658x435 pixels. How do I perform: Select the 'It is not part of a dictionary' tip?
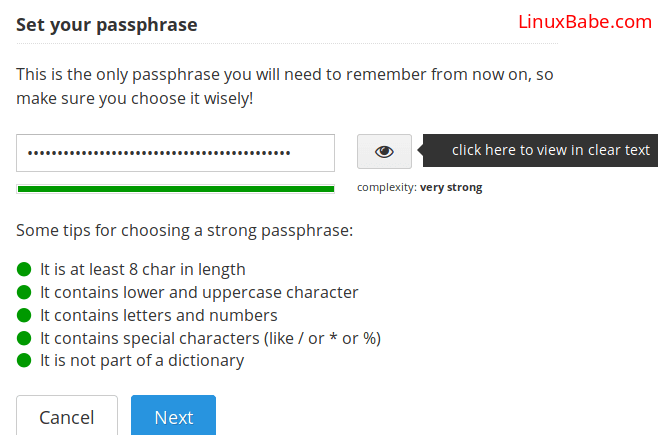click(x=142, y=360)
